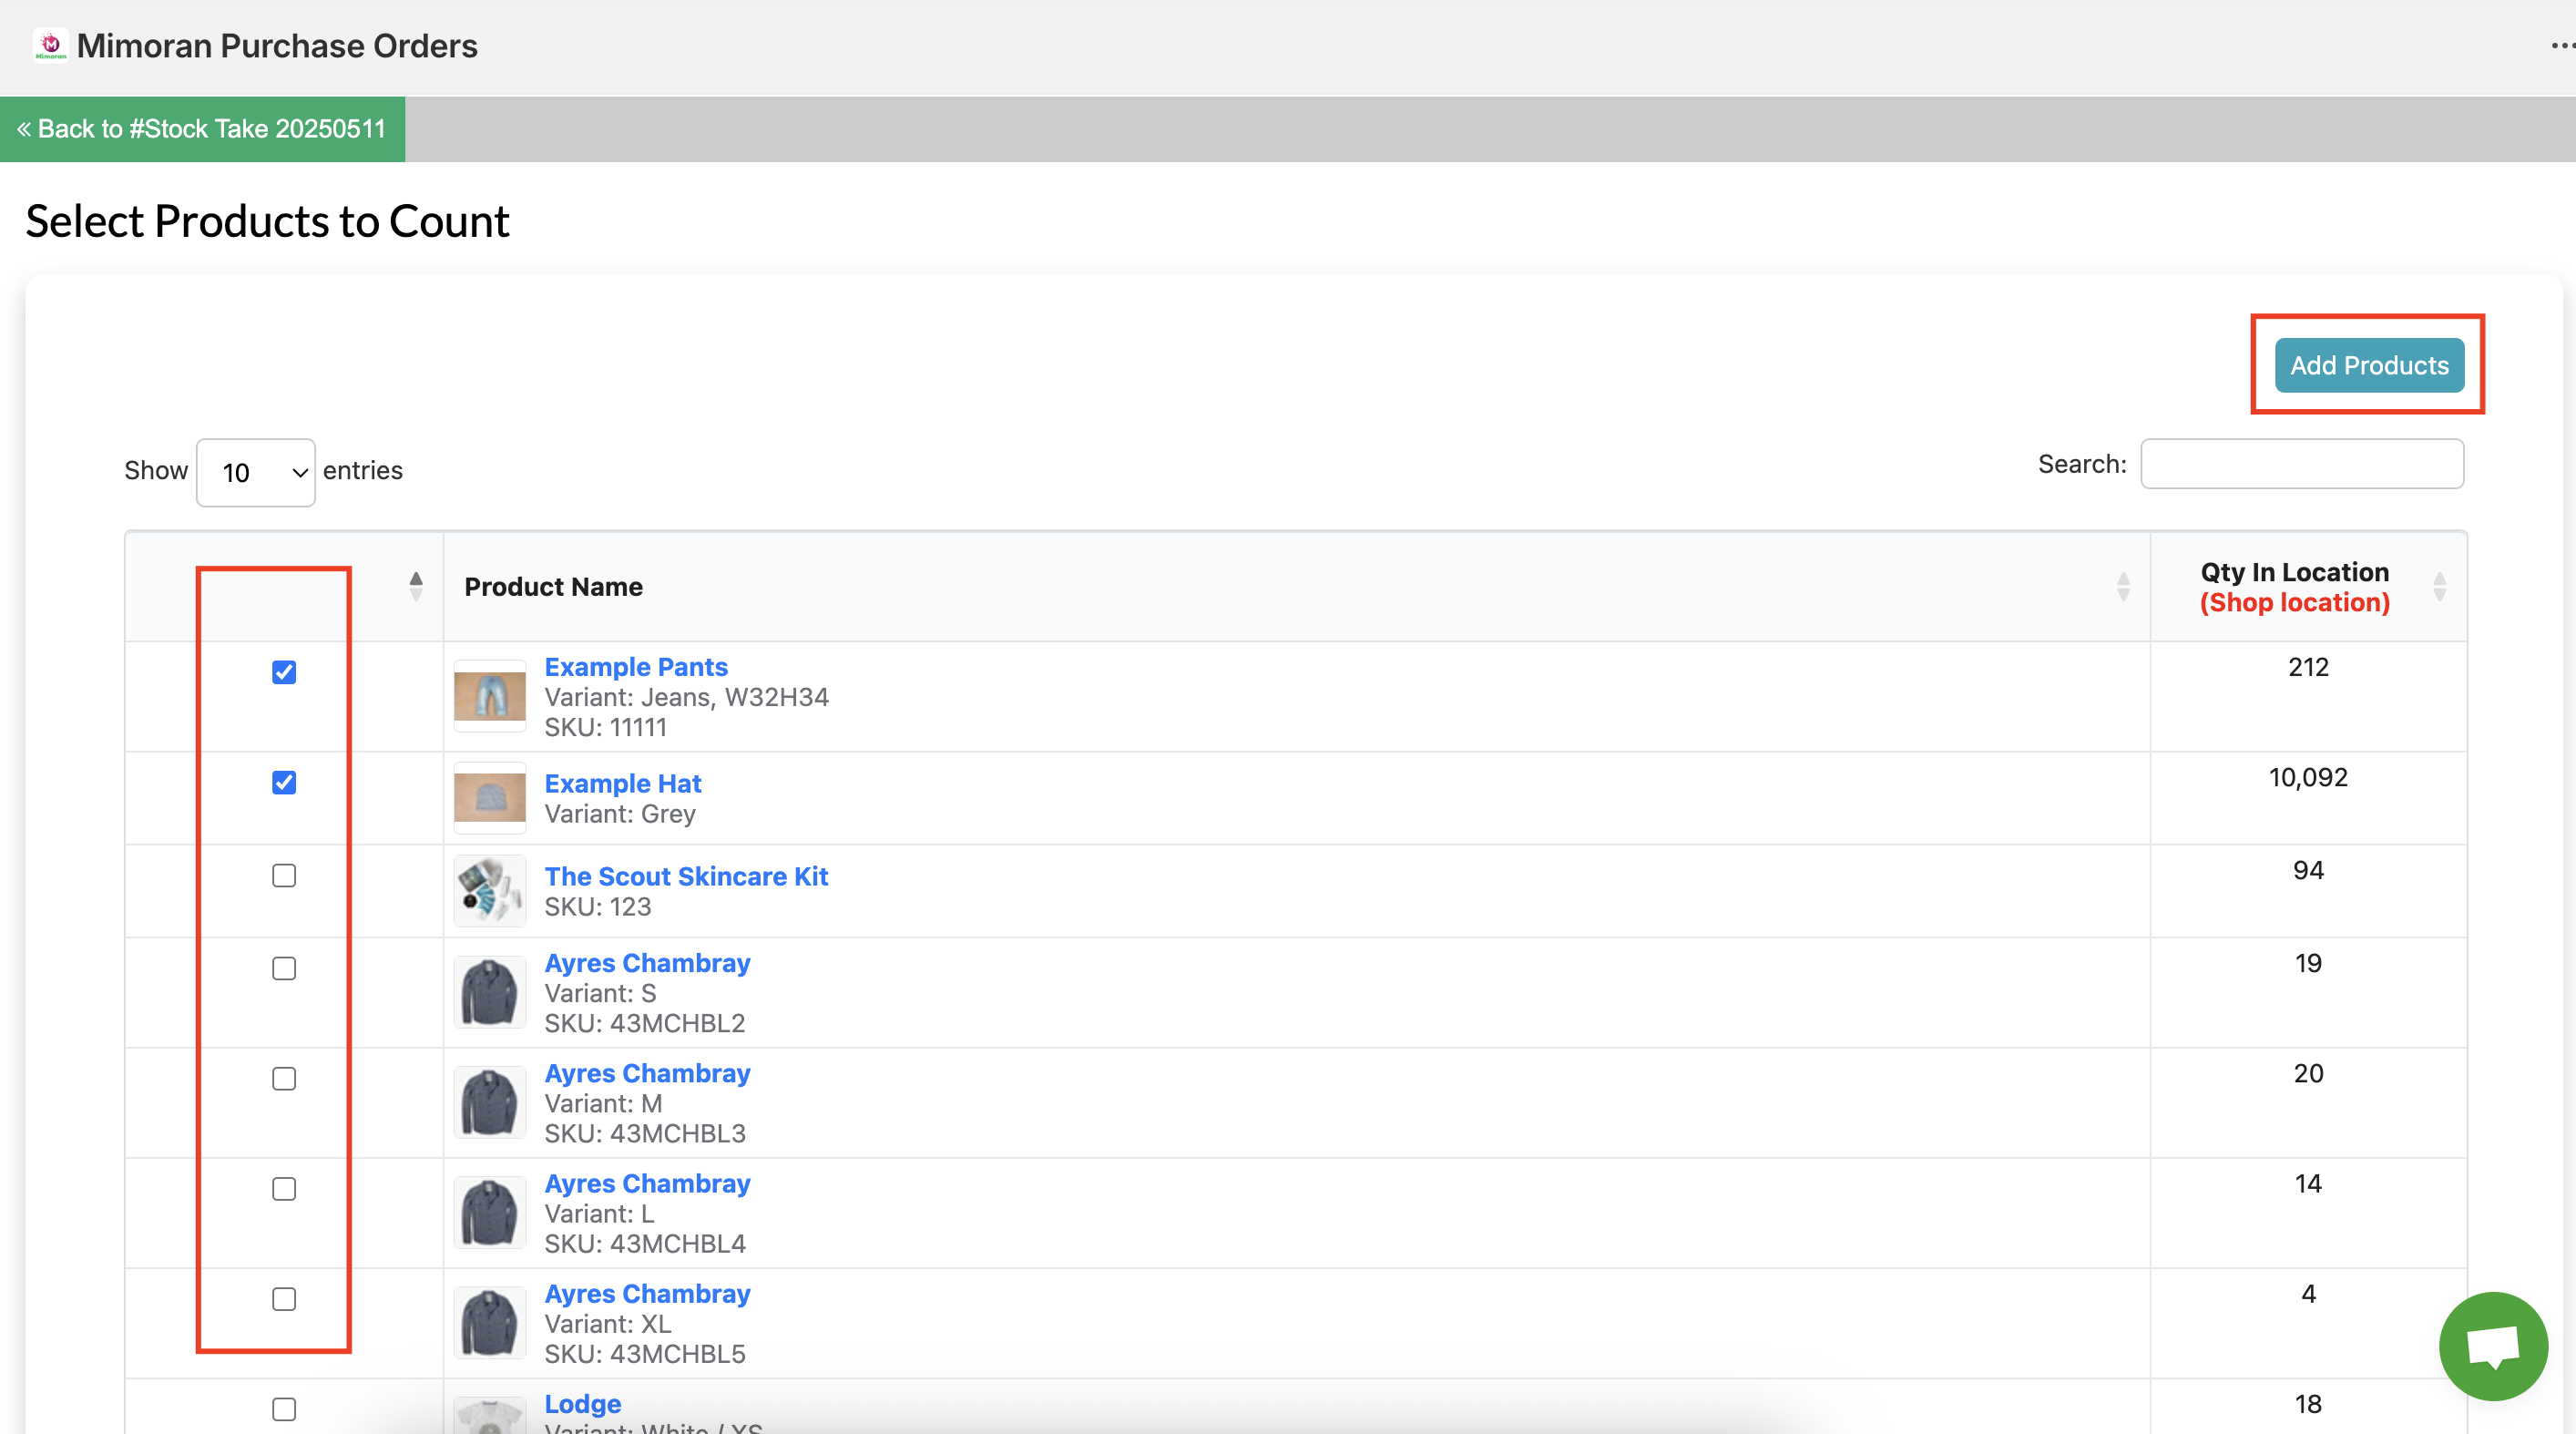Image resolution: width=2576 pixels, height=1434 pixels.
Task: Select quantity value 14
Action: point(2308,1183)
